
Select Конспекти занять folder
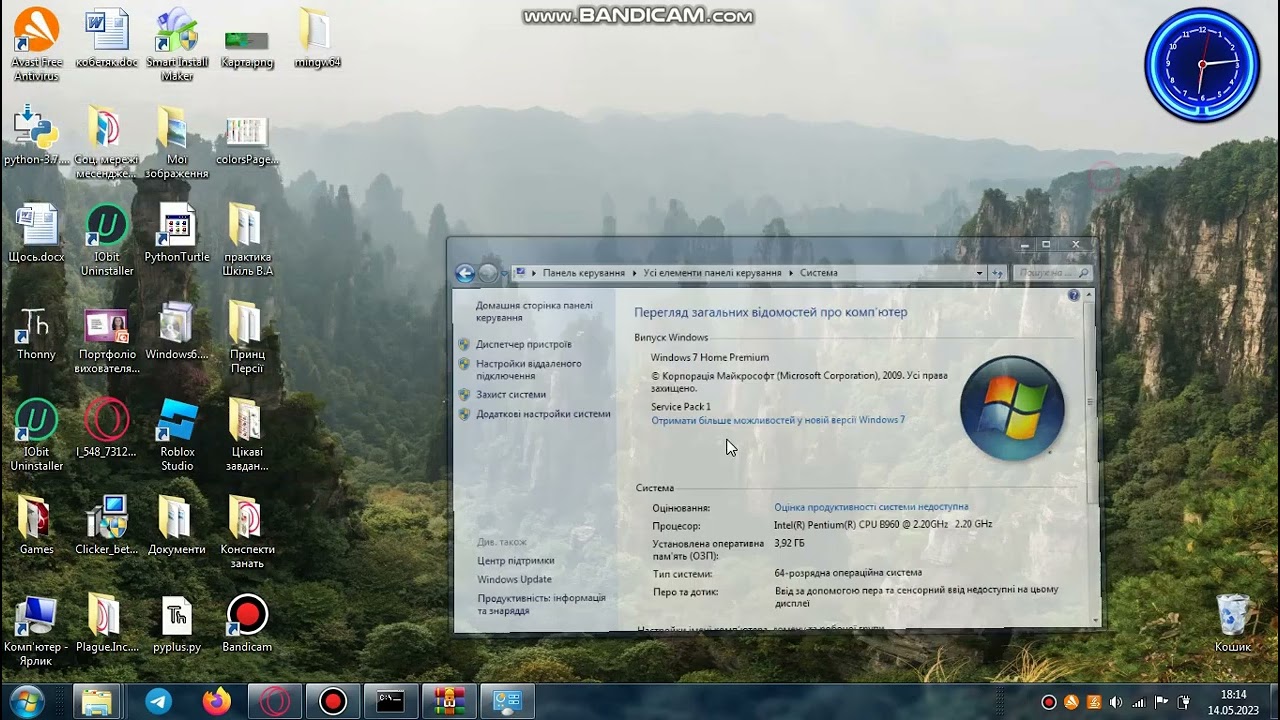[x=247, y=532]
